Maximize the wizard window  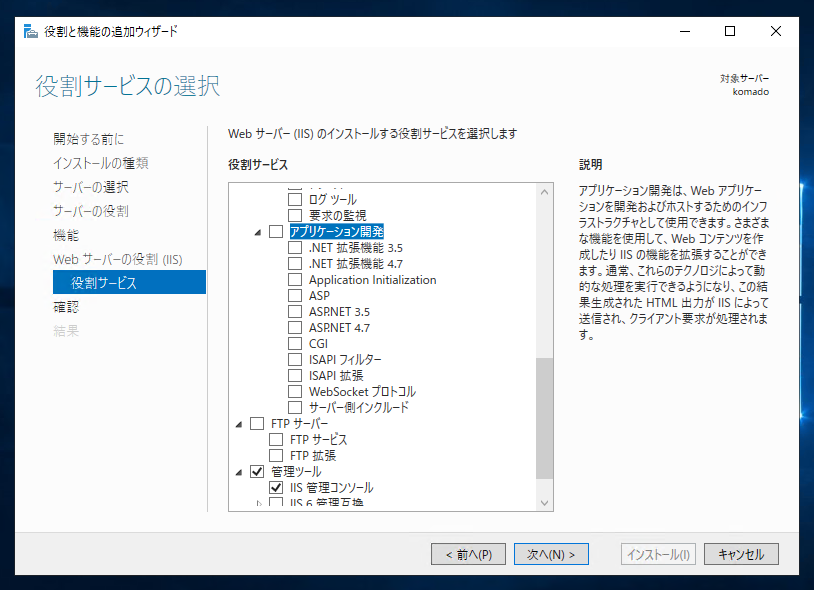[730, 31]
